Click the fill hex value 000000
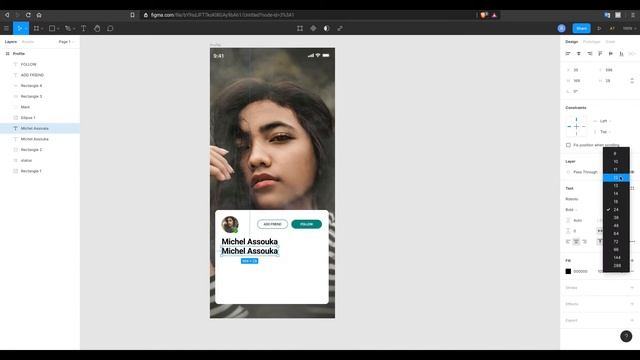 580,271
